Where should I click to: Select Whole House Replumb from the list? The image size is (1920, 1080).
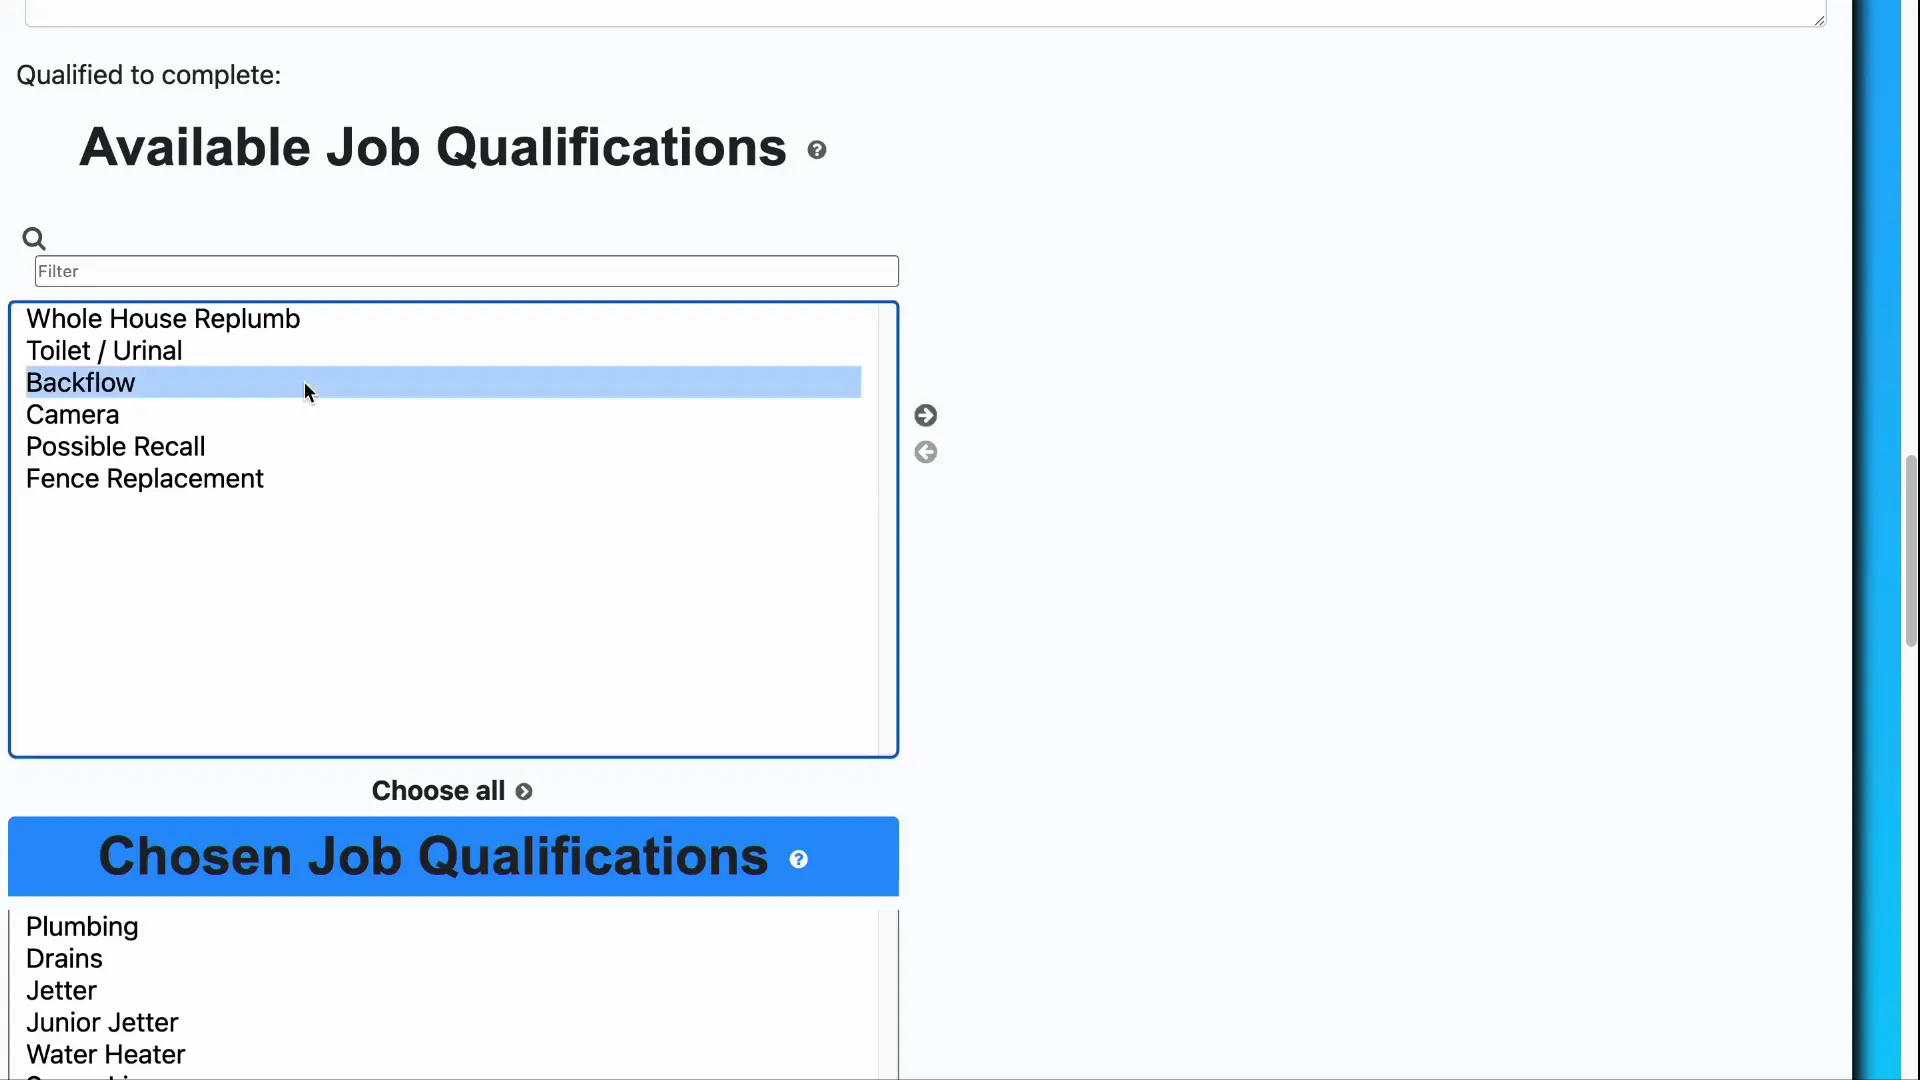[162, 318]
